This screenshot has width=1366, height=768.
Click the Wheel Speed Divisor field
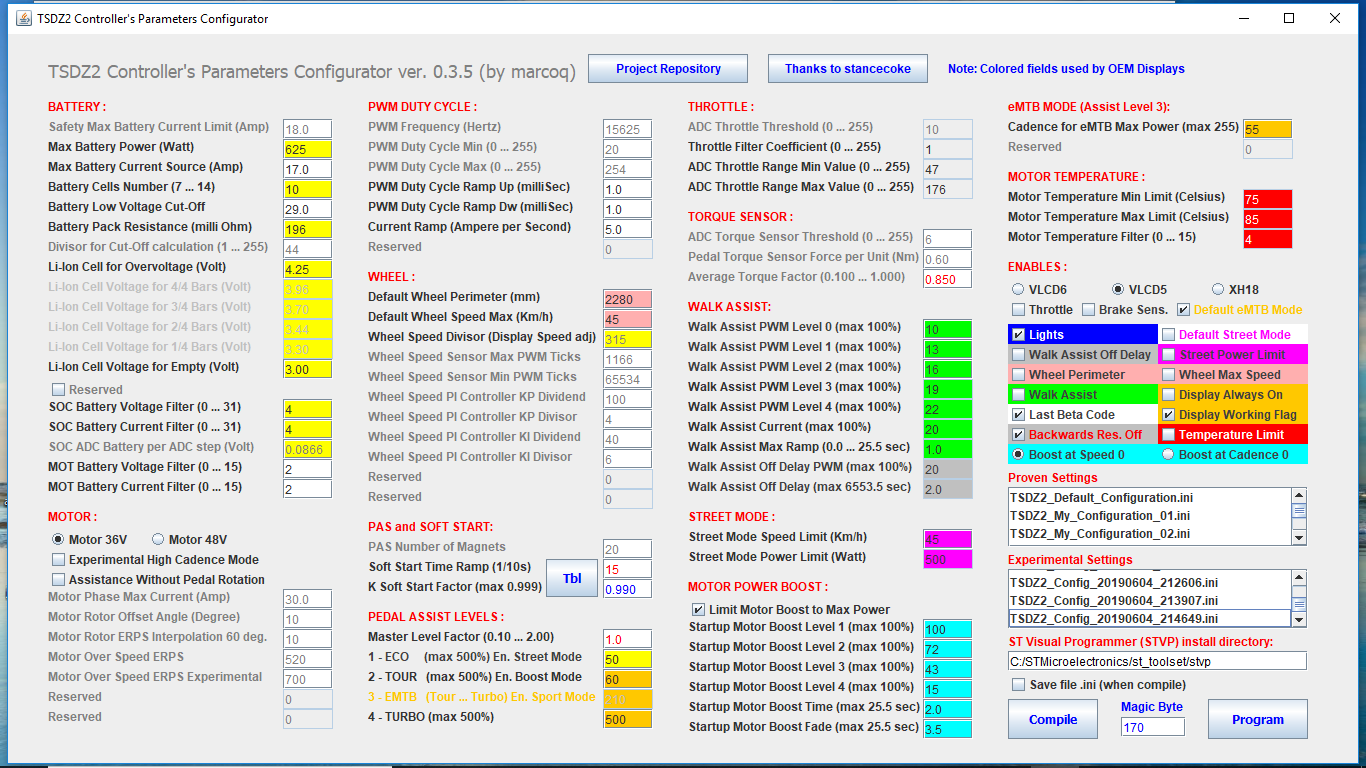[x=627, y=339]
